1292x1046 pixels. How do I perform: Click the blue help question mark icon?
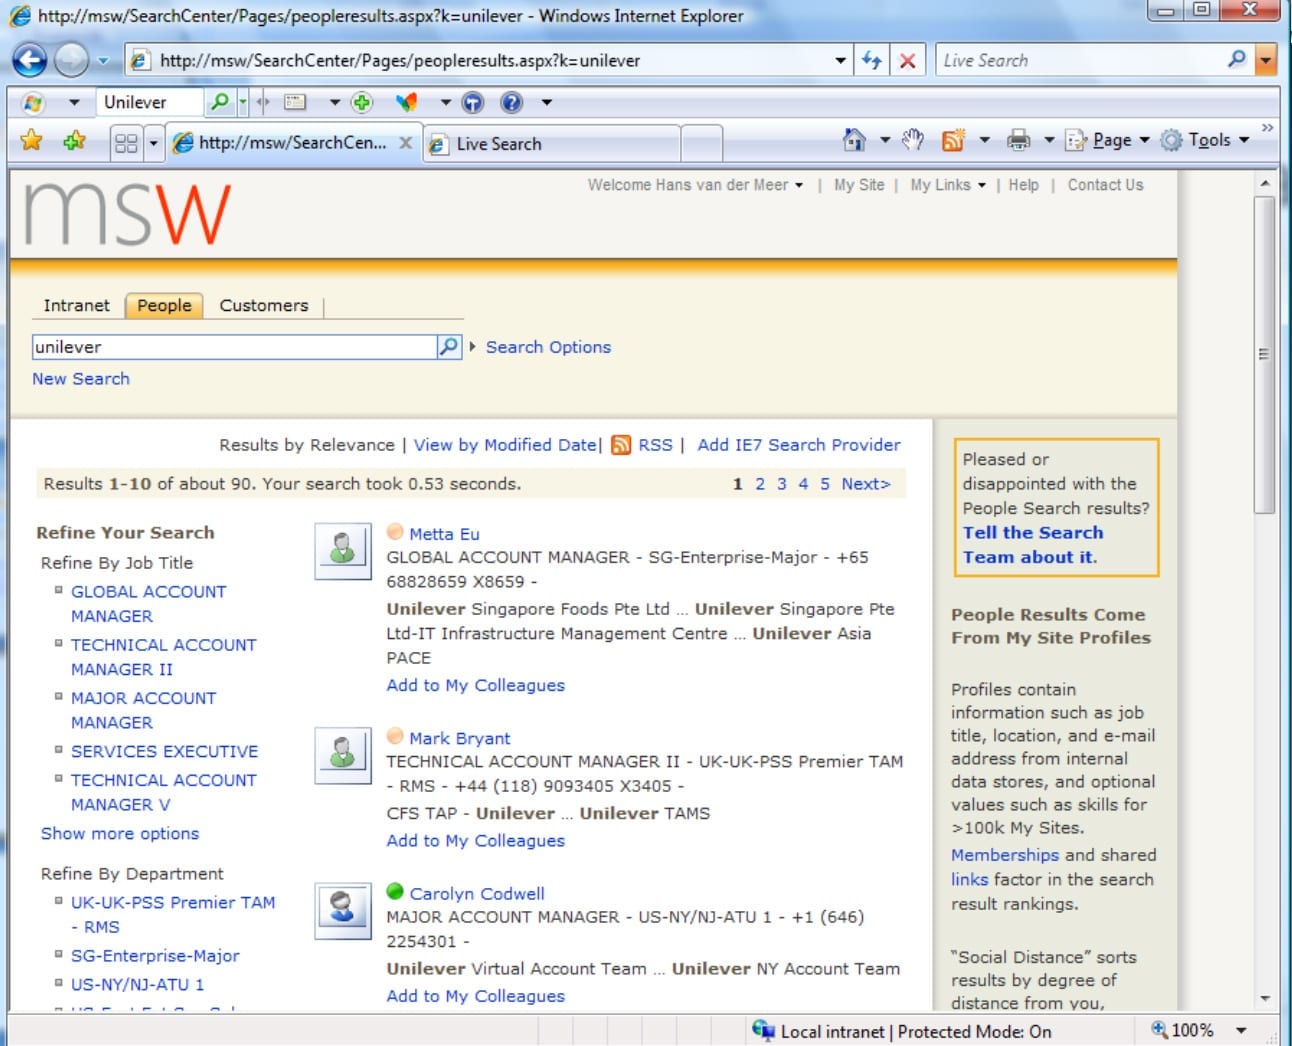tap(511, 102)
